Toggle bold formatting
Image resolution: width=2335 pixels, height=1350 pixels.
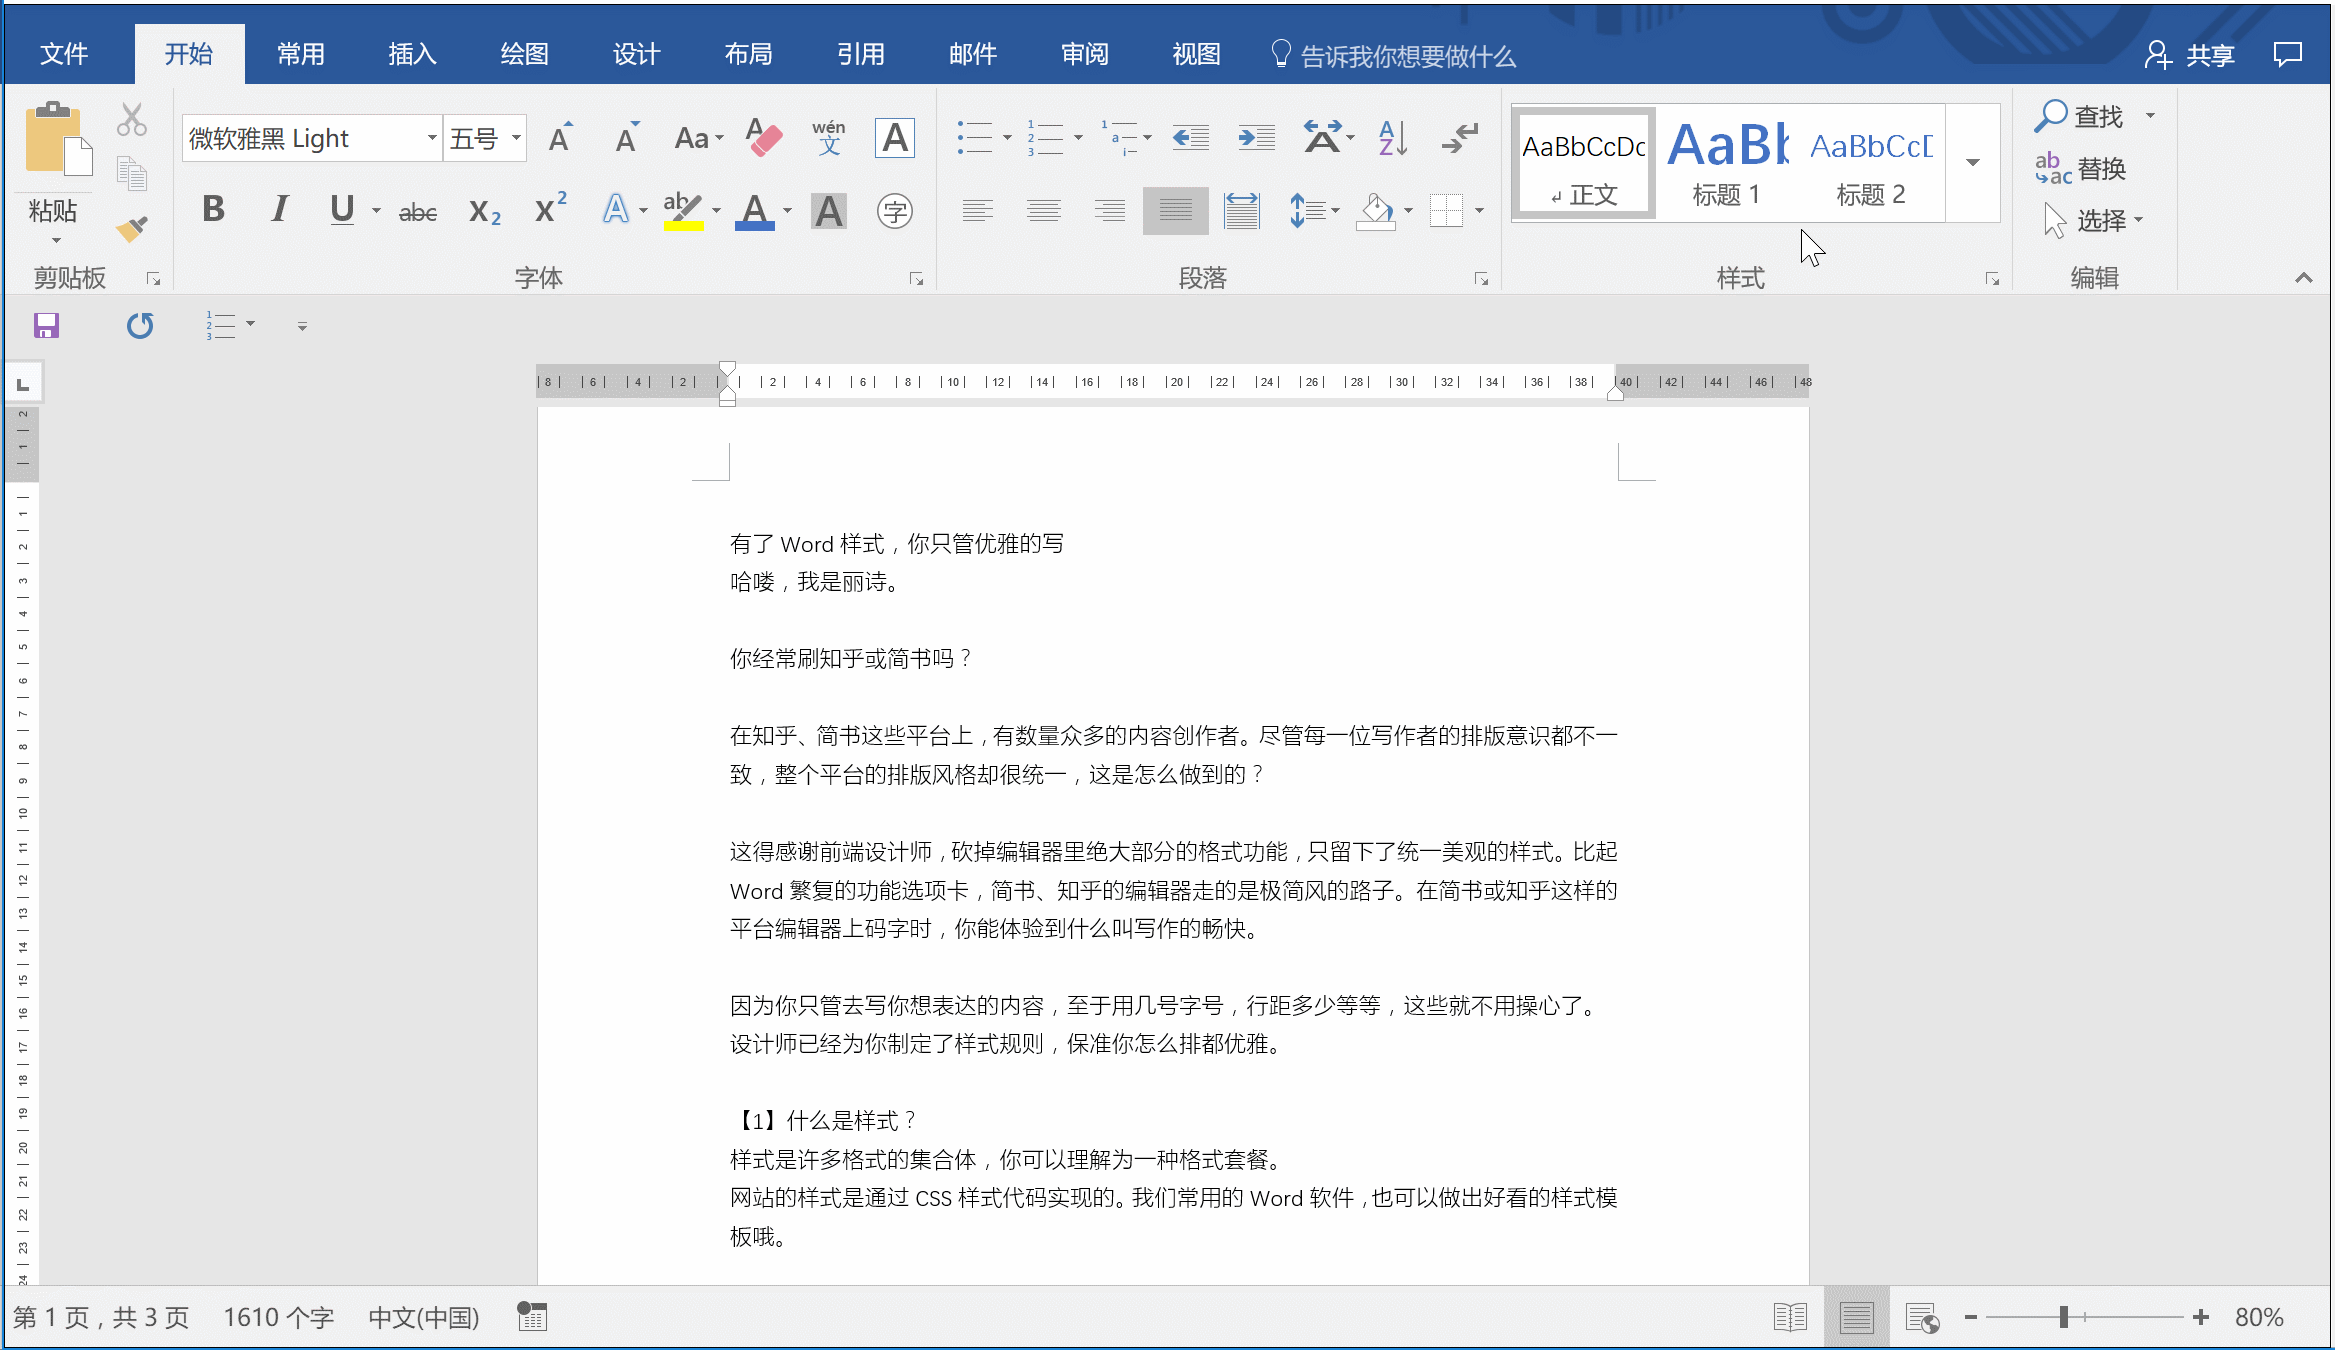213,210
